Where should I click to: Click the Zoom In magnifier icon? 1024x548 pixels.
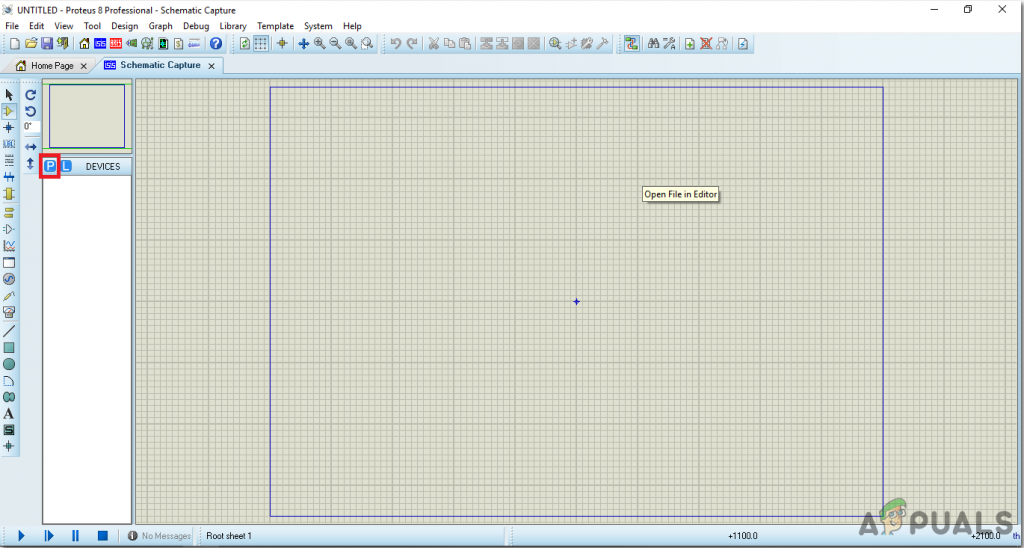[x=319, y=44]
